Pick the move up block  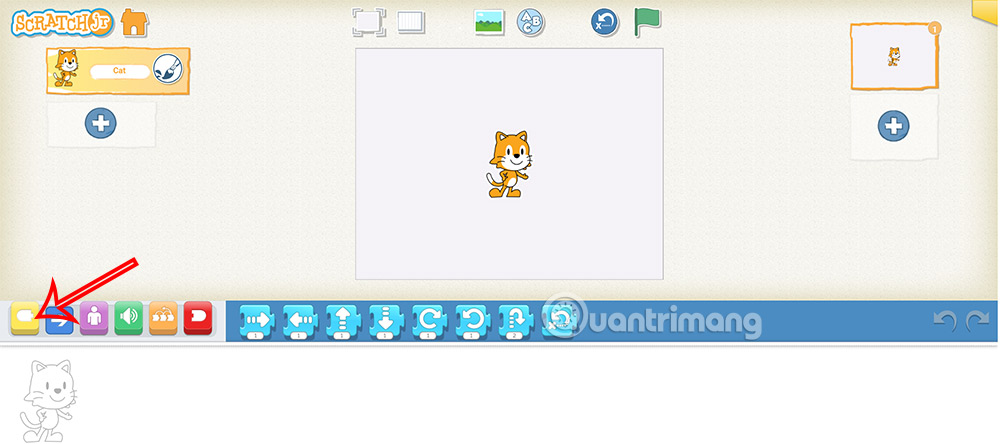tap(343, 321)
